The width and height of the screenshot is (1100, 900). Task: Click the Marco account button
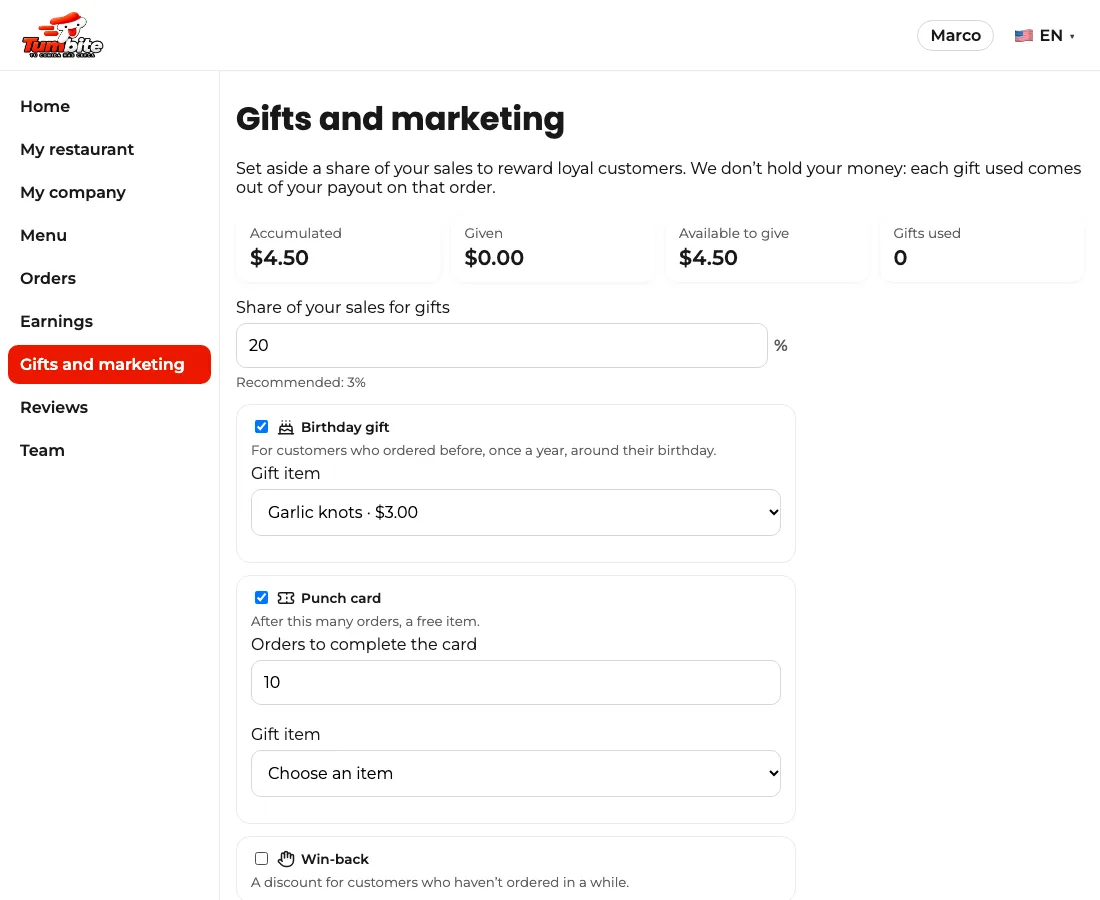click(955, 35)
